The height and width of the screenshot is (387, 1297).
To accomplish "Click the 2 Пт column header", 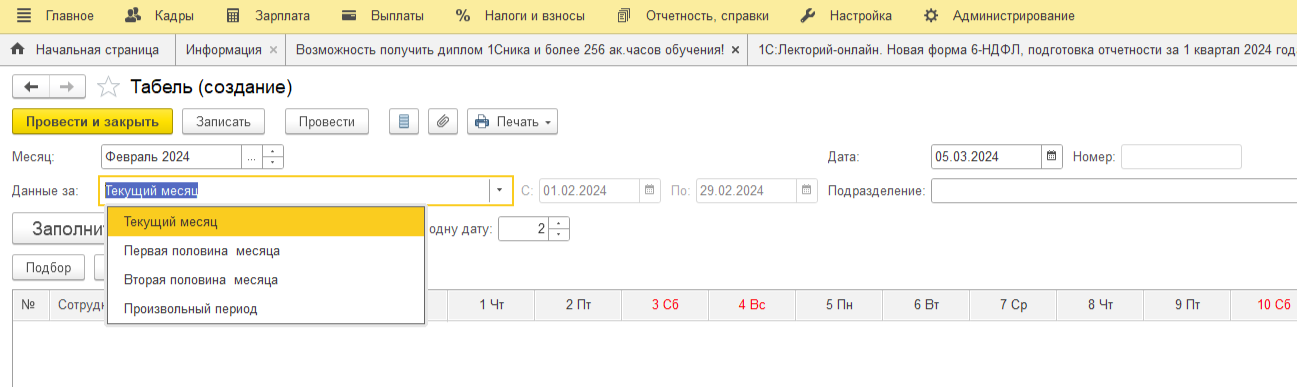I will click(x=578, y=304).
